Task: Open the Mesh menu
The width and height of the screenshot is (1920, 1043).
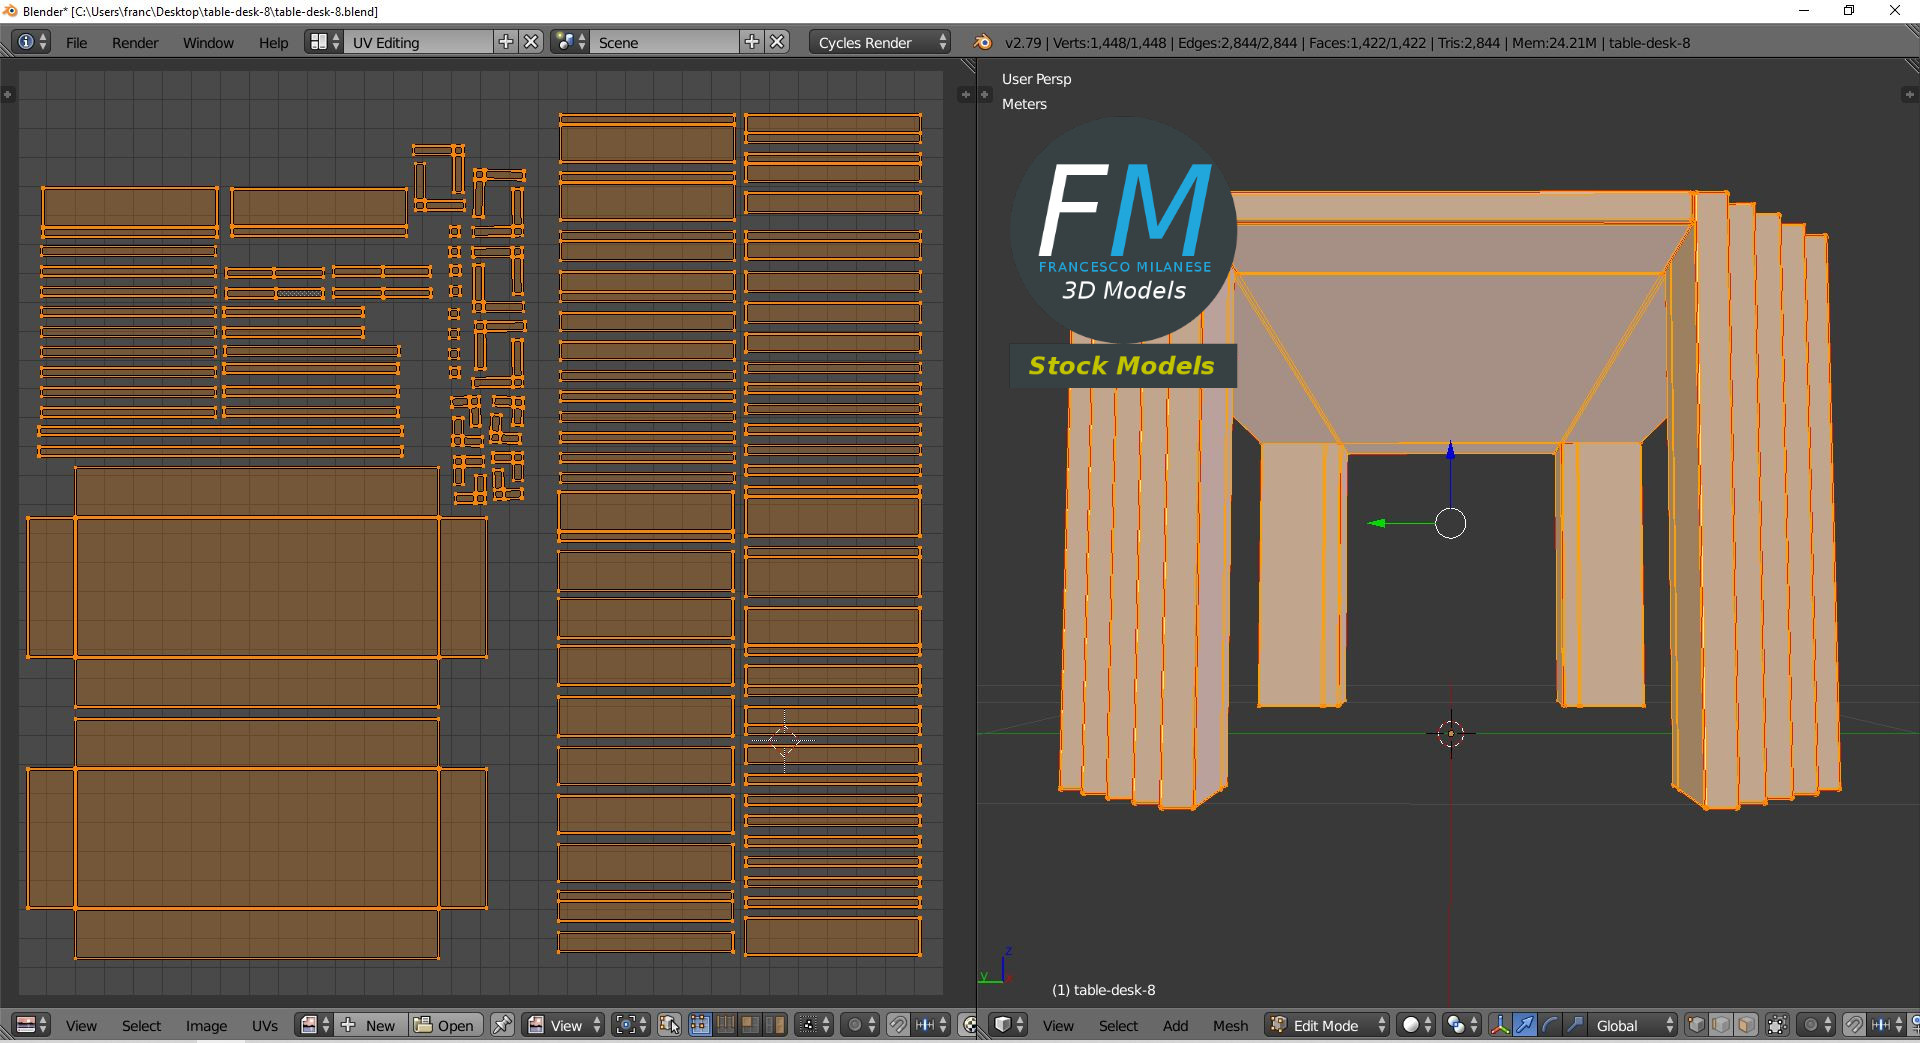Action: [1230, 1026]
